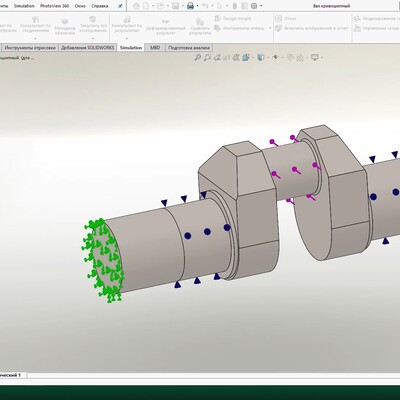Click Shell Manager ribbon button

[65, 27]
